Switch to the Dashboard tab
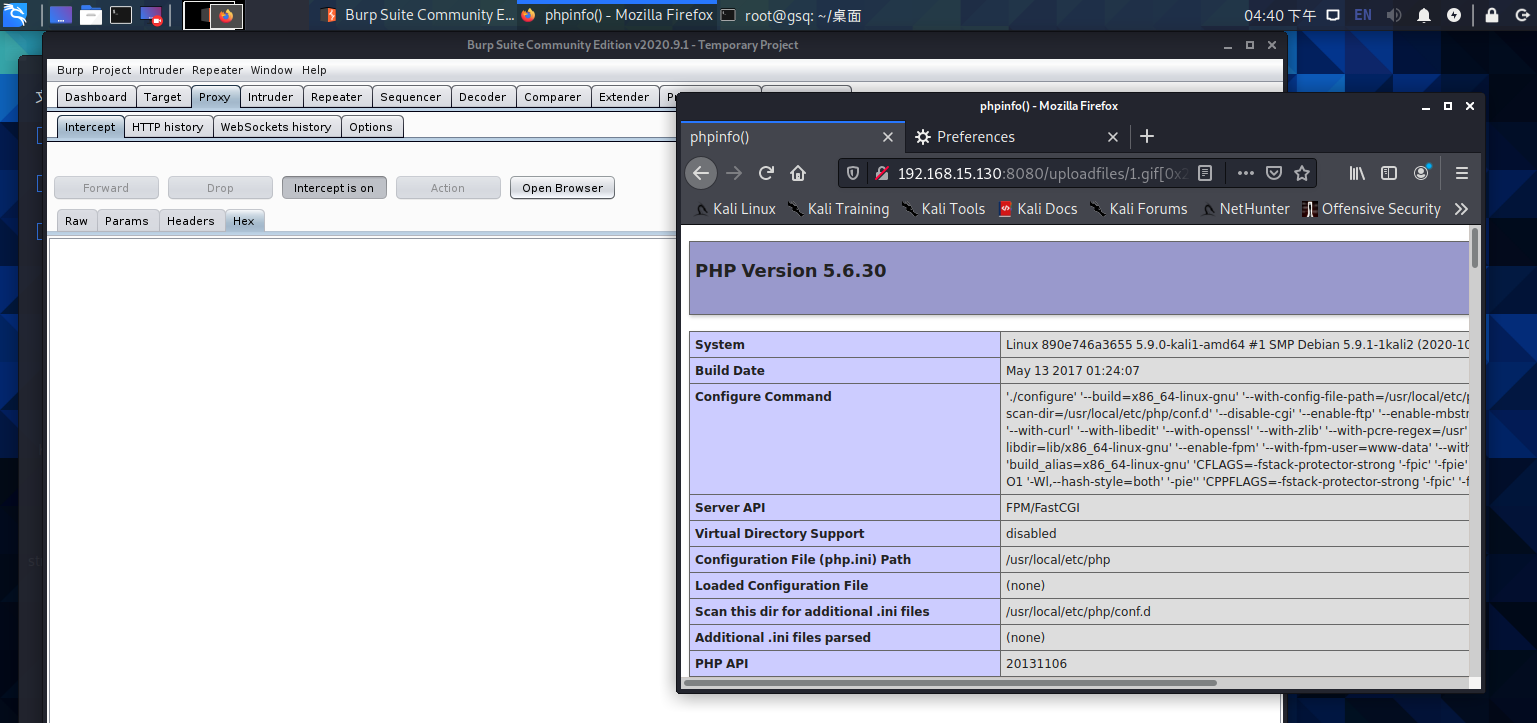1537x723 pixels. coord(96,97)
